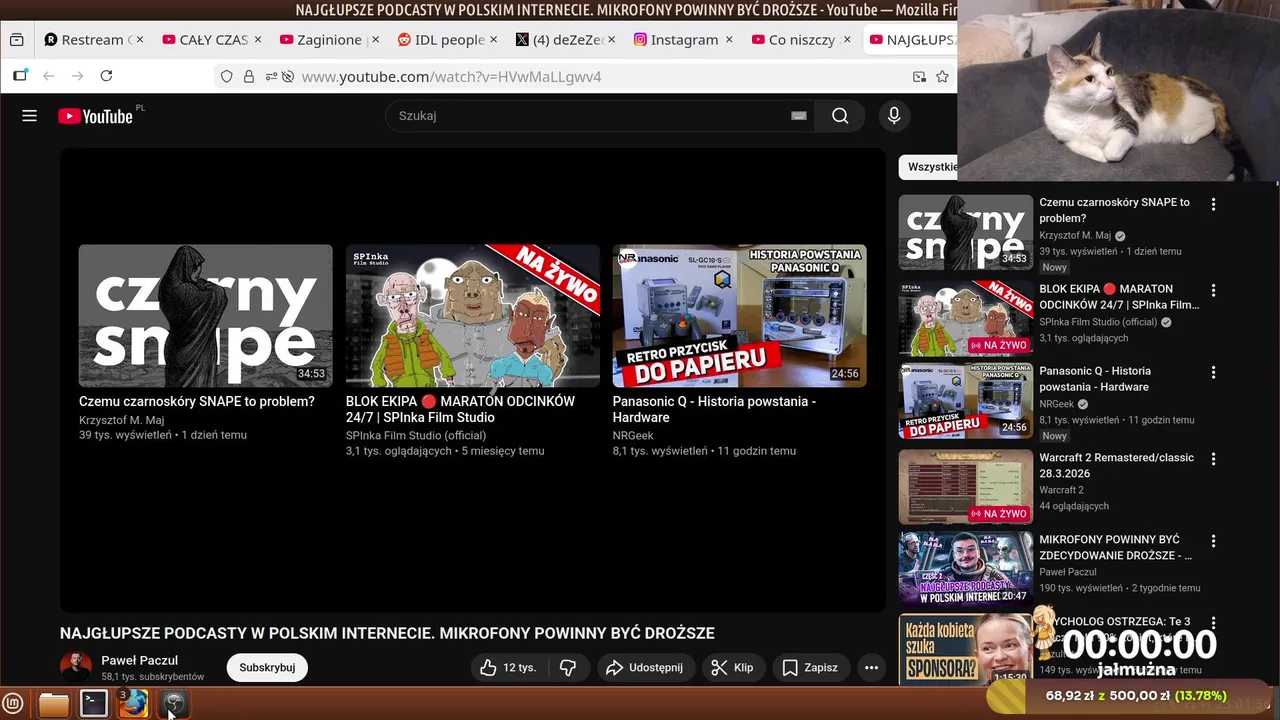Open options menu for sidebar BLOK EKIPA MARATON
This screenshot has width=1280, height=720.
click(1213, 290)
